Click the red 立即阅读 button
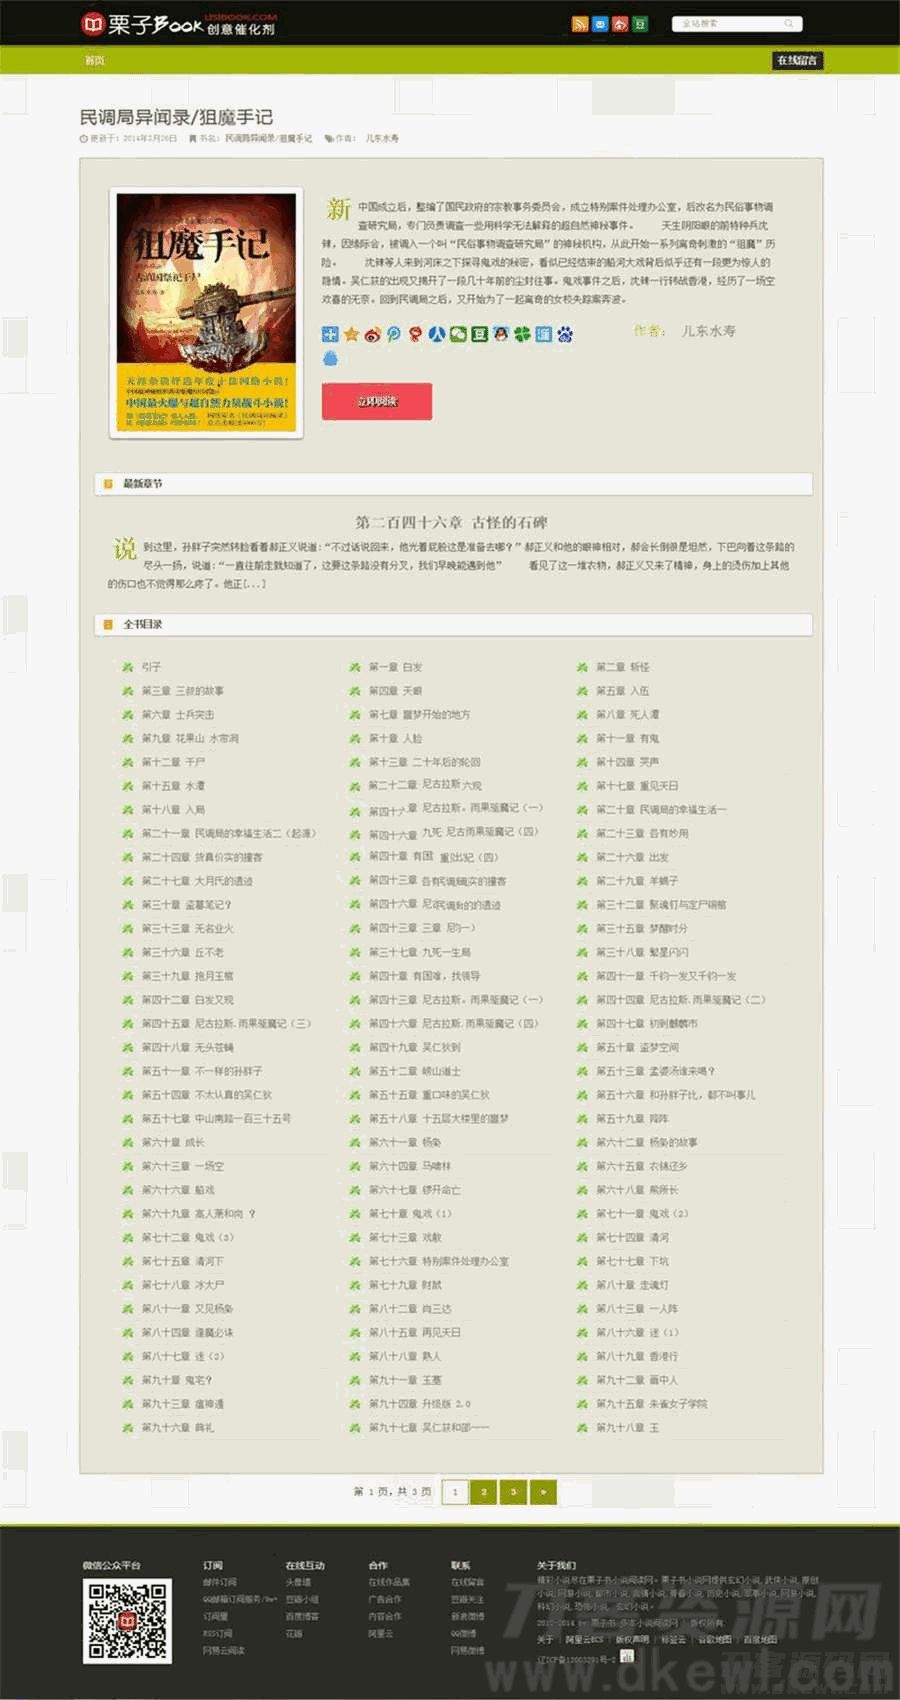 pos(377,401)
